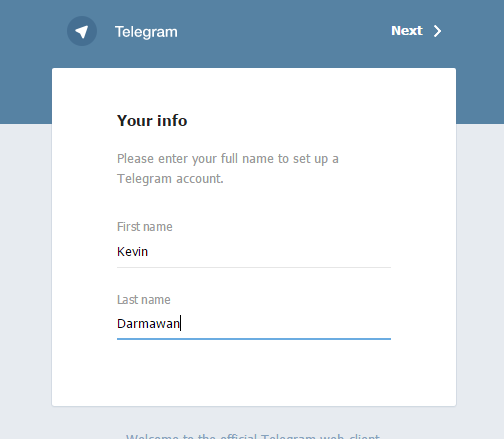Click blank white card area below Last name

click(x=254, y=373)
